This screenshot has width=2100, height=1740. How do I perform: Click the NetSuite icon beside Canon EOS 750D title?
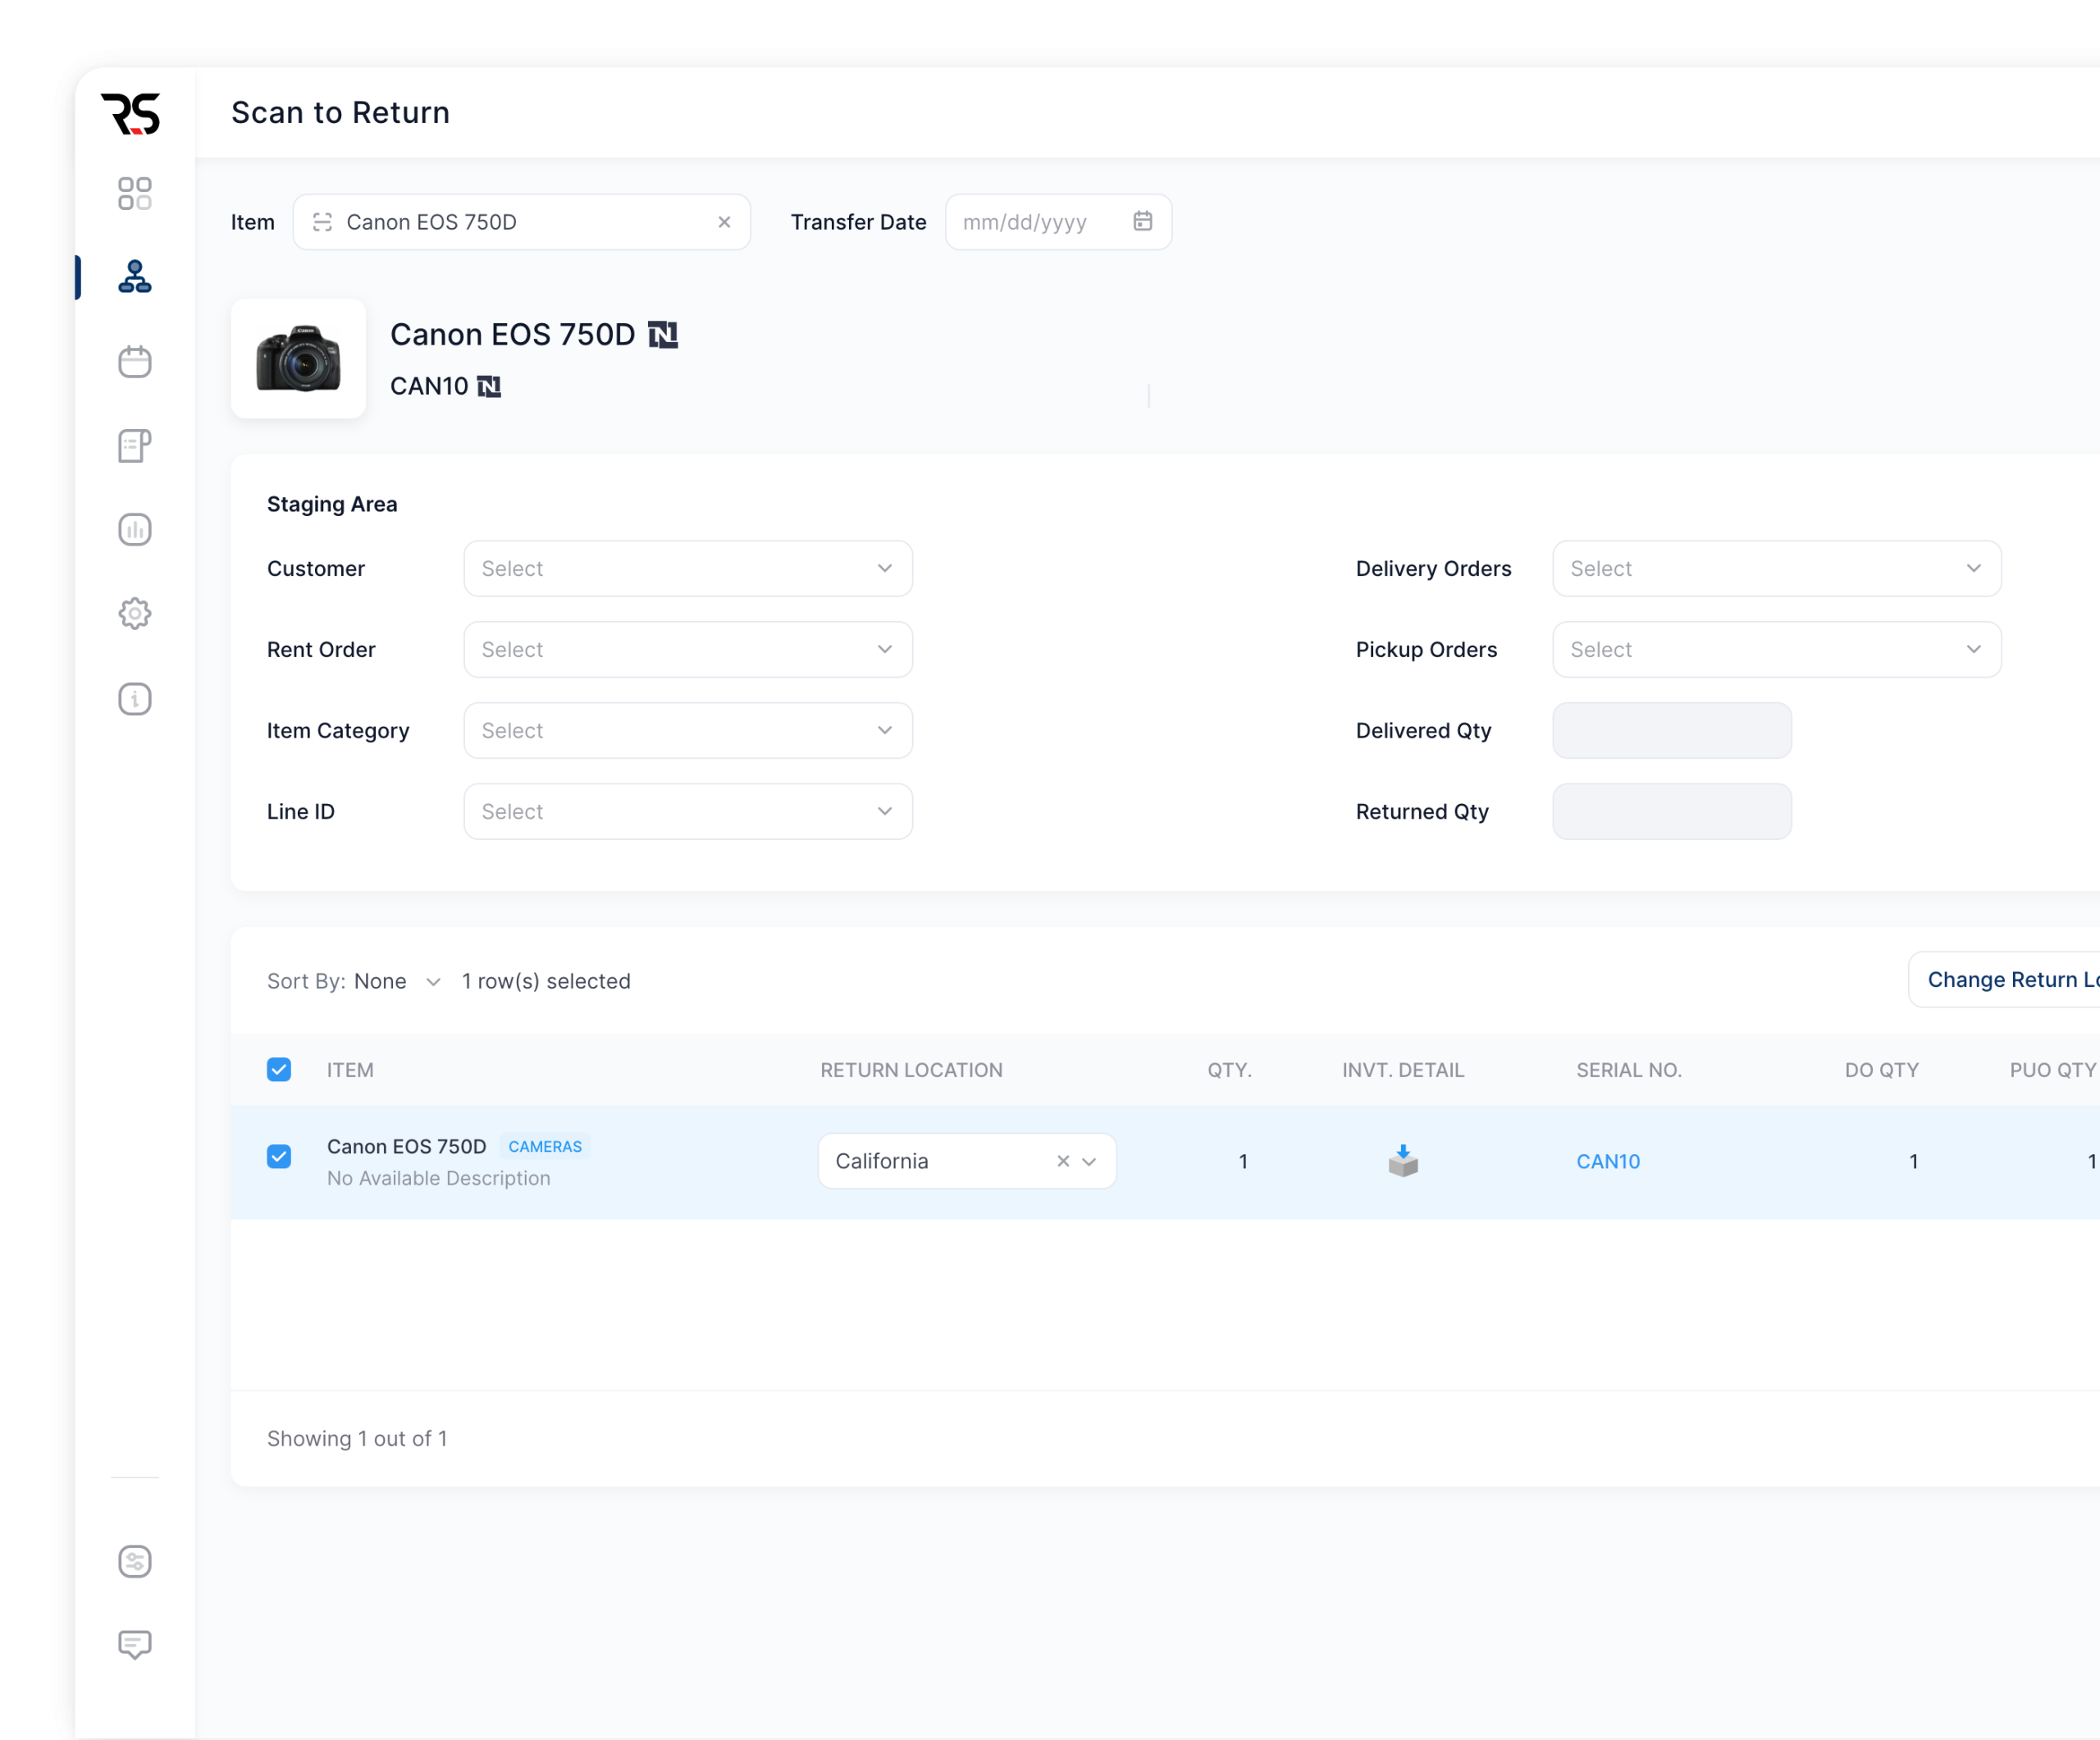[x=663, y=335]
